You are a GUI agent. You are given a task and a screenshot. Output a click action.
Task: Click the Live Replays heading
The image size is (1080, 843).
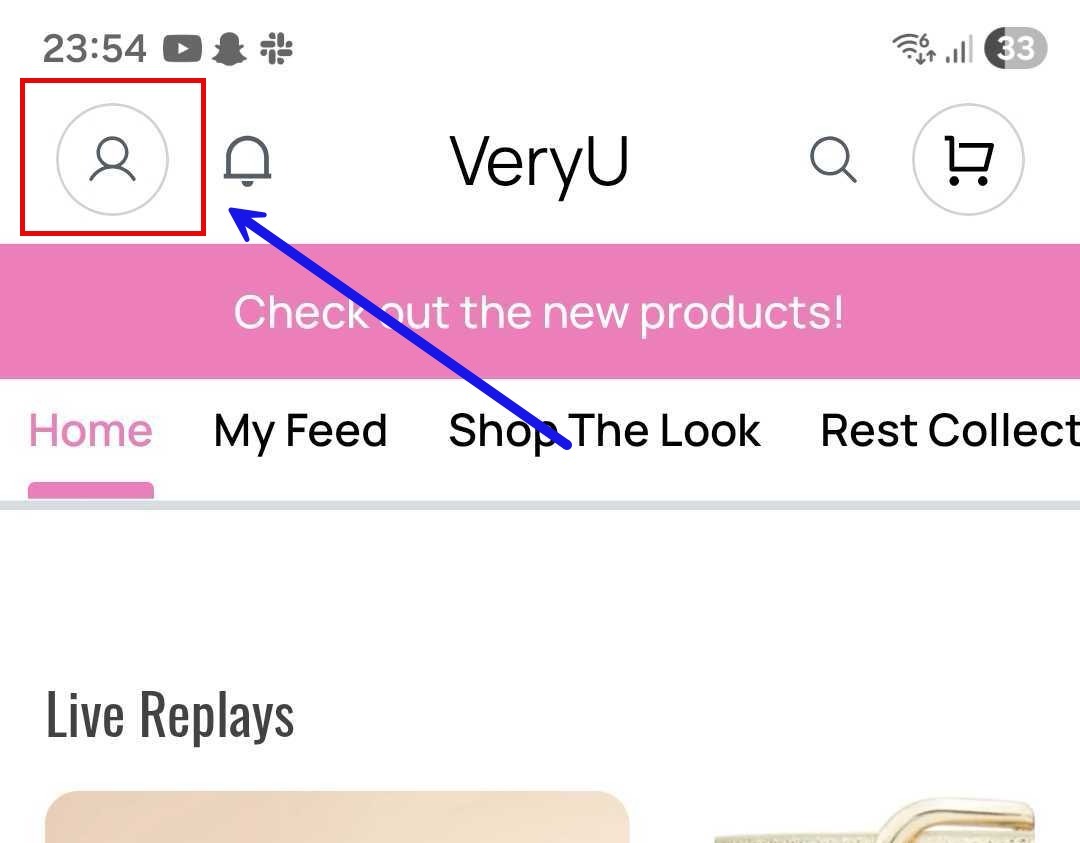169,716
